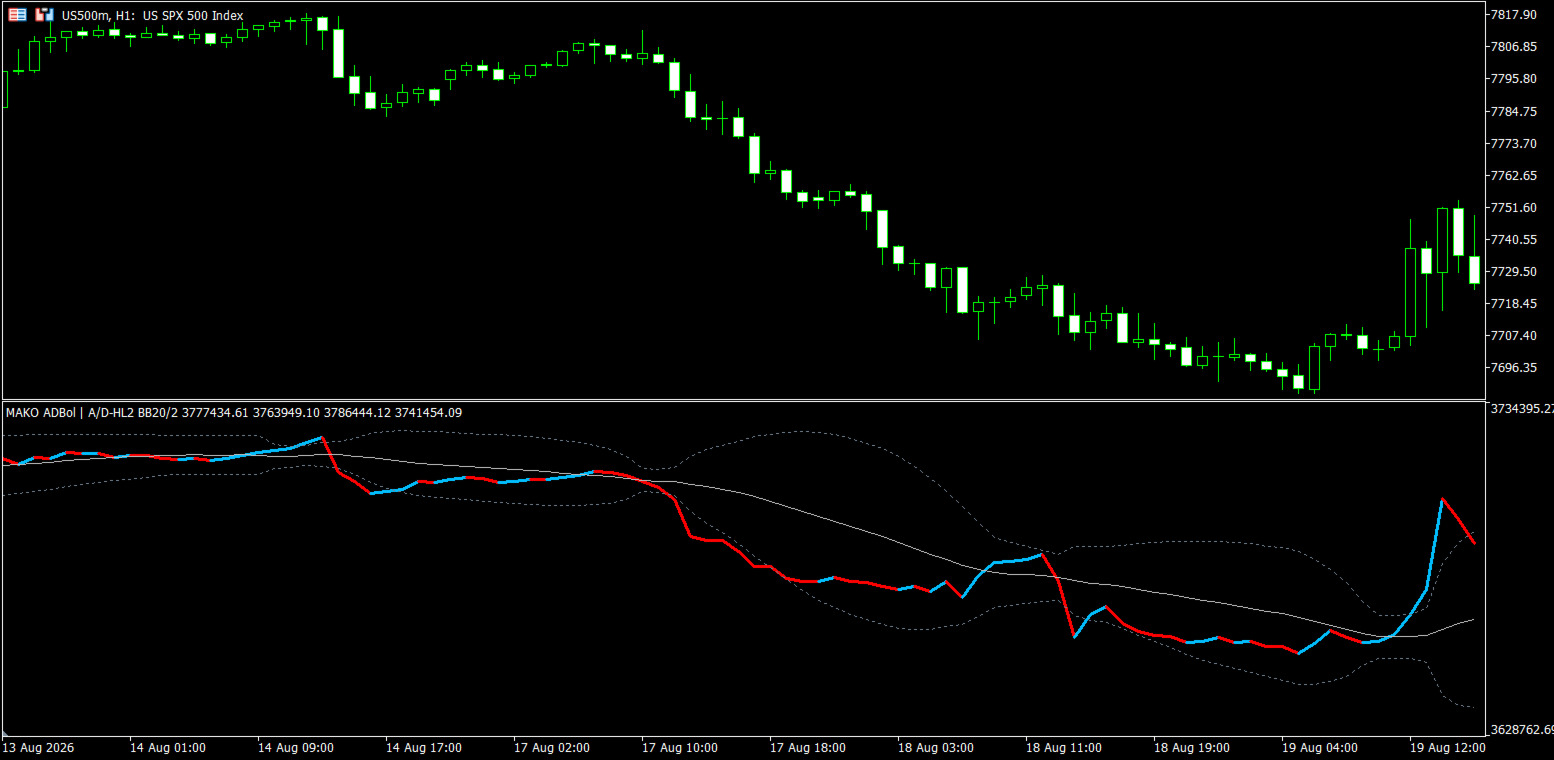Open the Depth of Market icon

pos(44,15)
